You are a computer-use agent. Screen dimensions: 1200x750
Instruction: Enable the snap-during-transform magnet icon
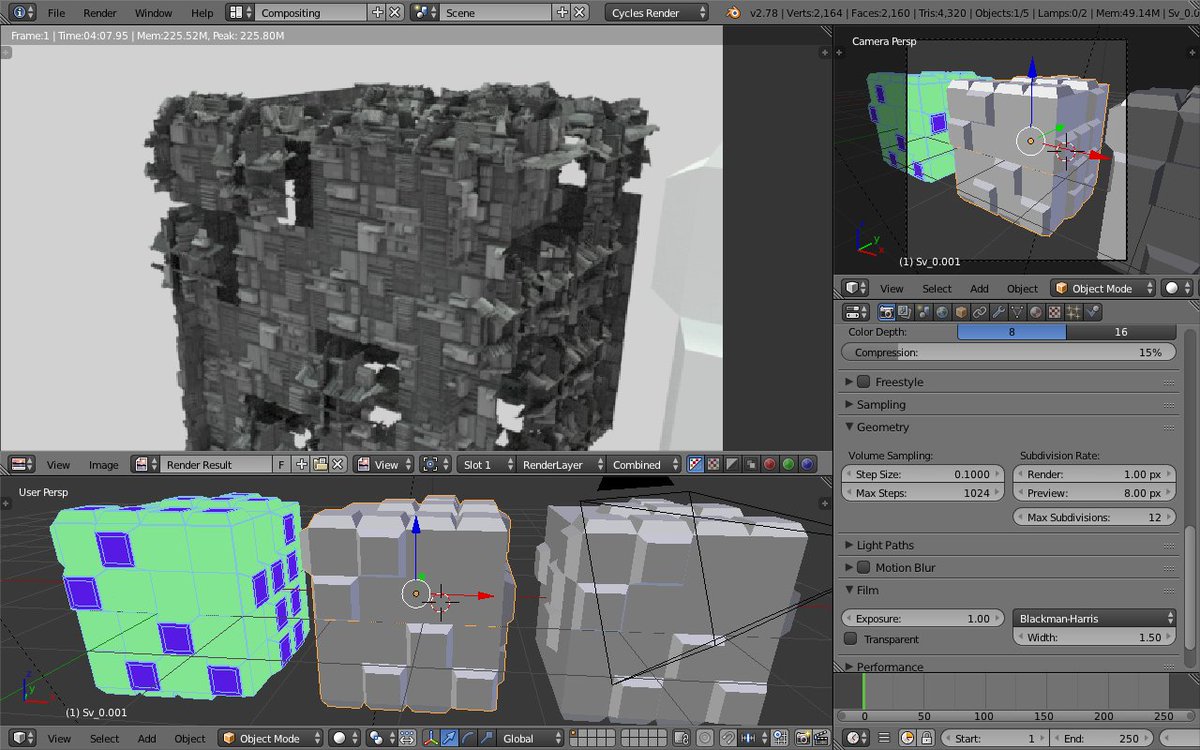click(727, 738)
